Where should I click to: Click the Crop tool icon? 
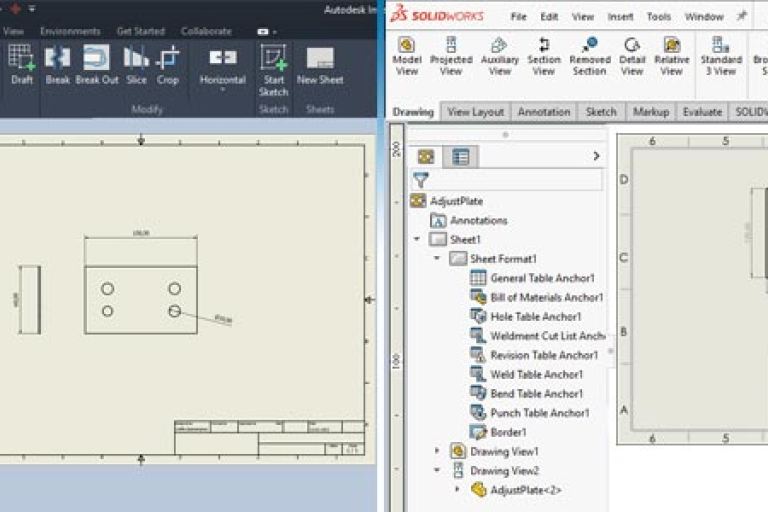tap(168, 60)
